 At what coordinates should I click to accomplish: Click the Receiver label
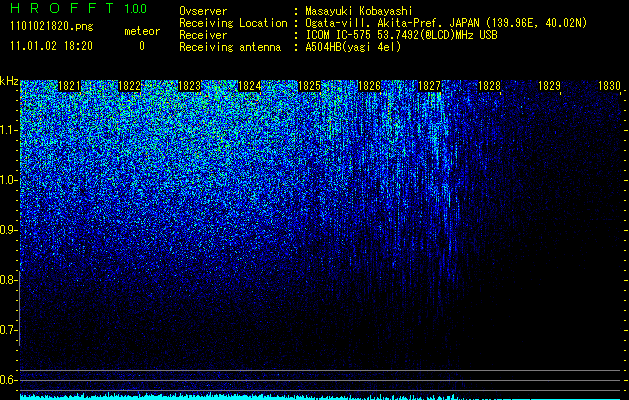pyautogui.click(x=203, y=35)
